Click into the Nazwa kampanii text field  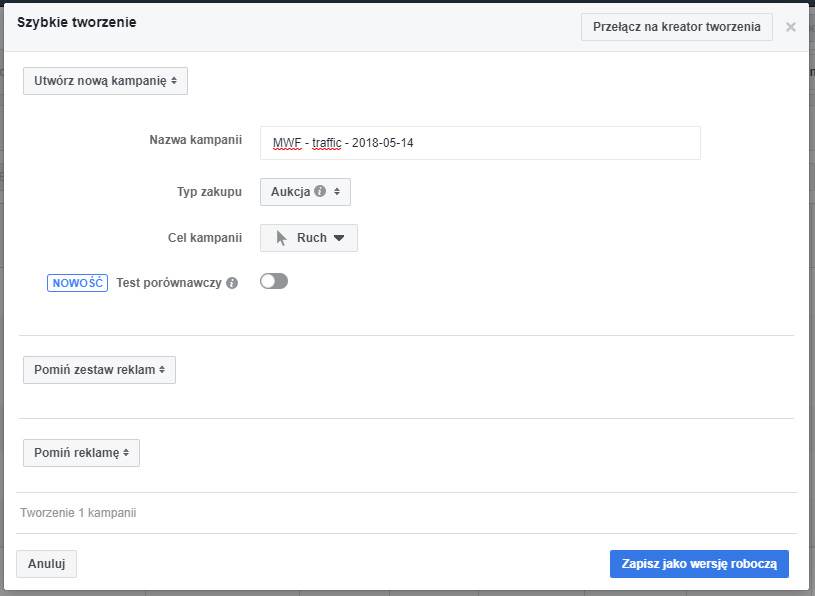tap(480, 143)
